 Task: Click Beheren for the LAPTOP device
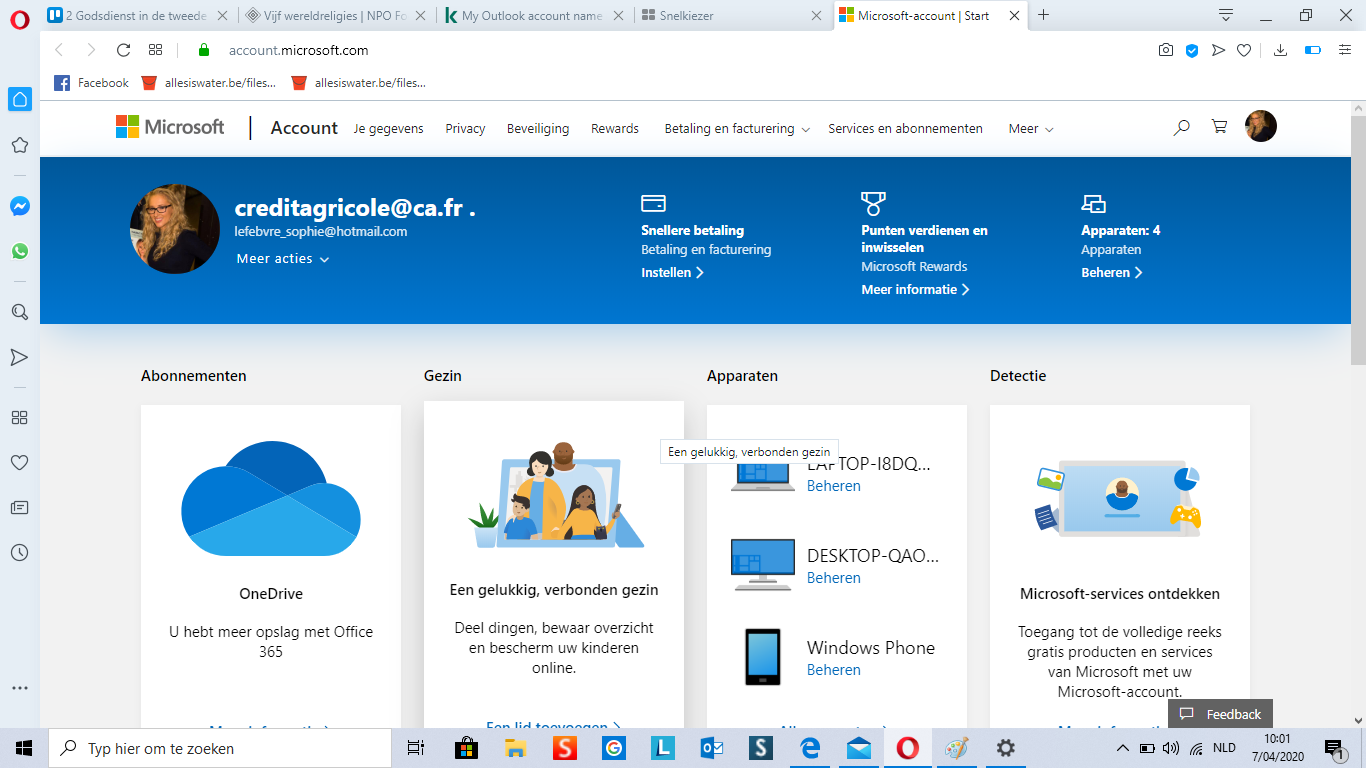coord(834,485)
